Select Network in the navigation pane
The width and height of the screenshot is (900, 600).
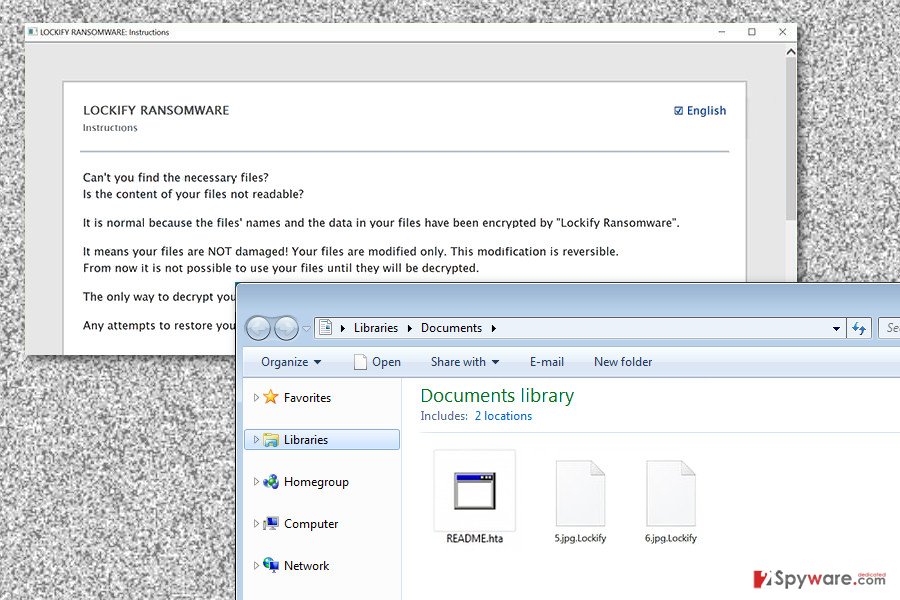pos(307,566)
